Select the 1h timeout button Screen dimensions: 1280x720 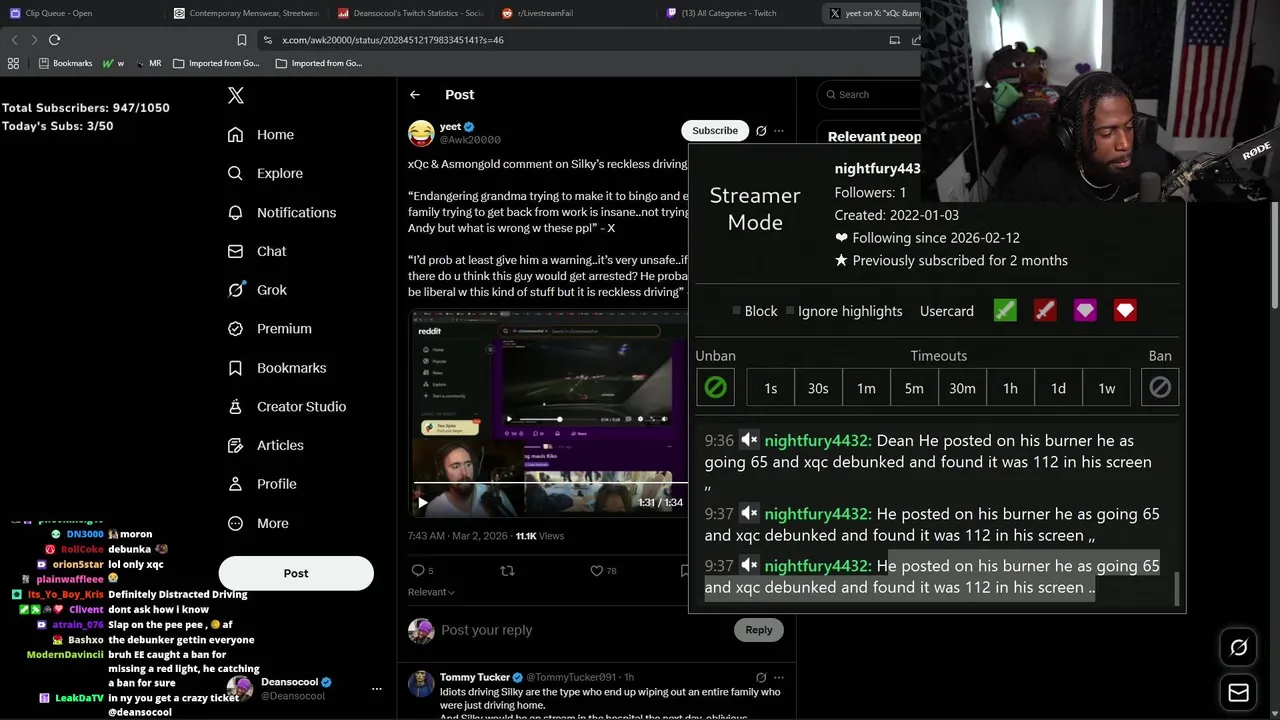(x=1010, y=388)
